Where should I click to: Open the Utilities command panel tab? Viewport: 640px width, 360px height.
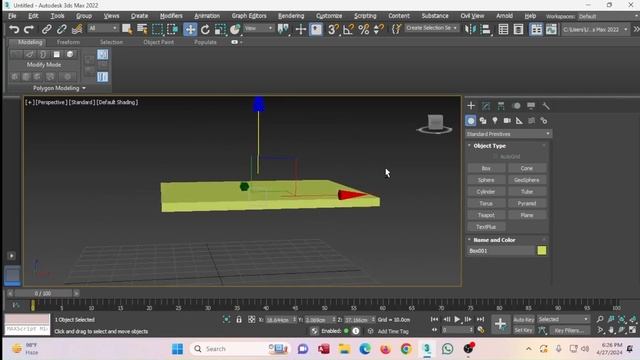(x=546, y=106)
